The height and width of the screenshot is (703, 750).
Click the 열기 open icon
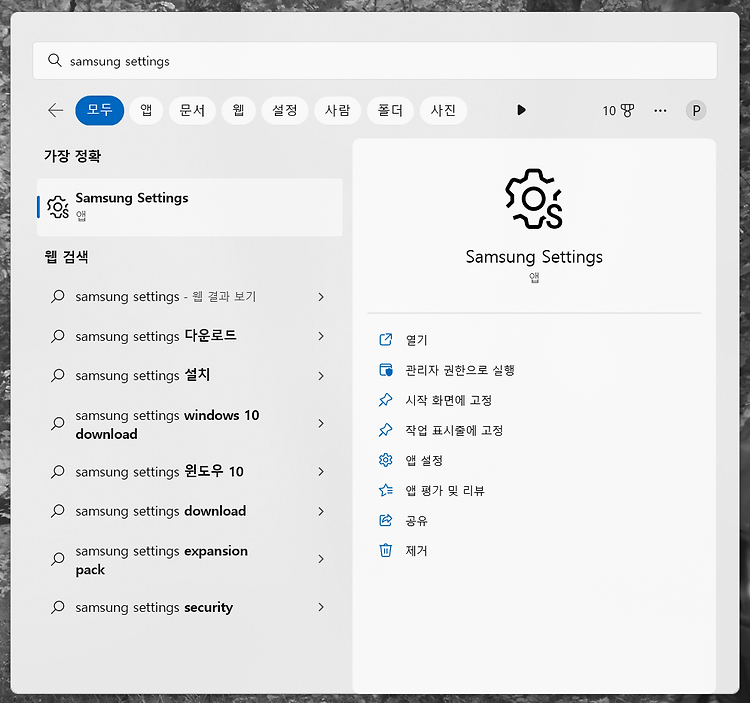[x=386, y=340]
